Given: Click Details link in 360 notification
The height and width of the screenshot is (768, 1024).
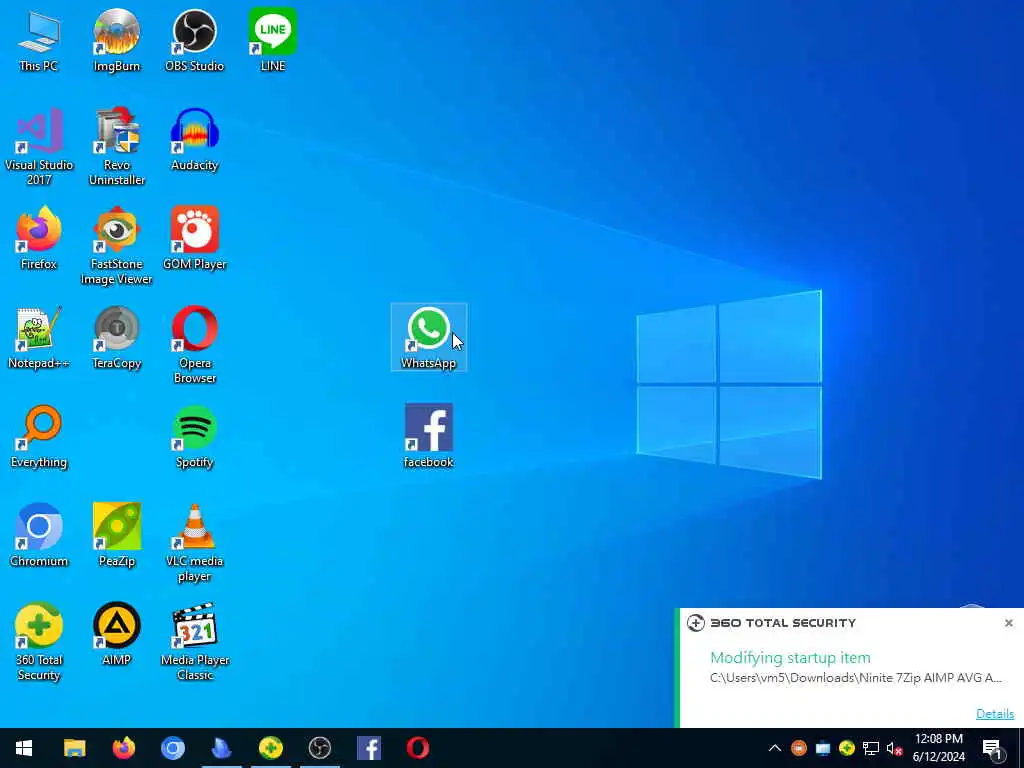Looking at the screenshot, I should click(995, 714).
